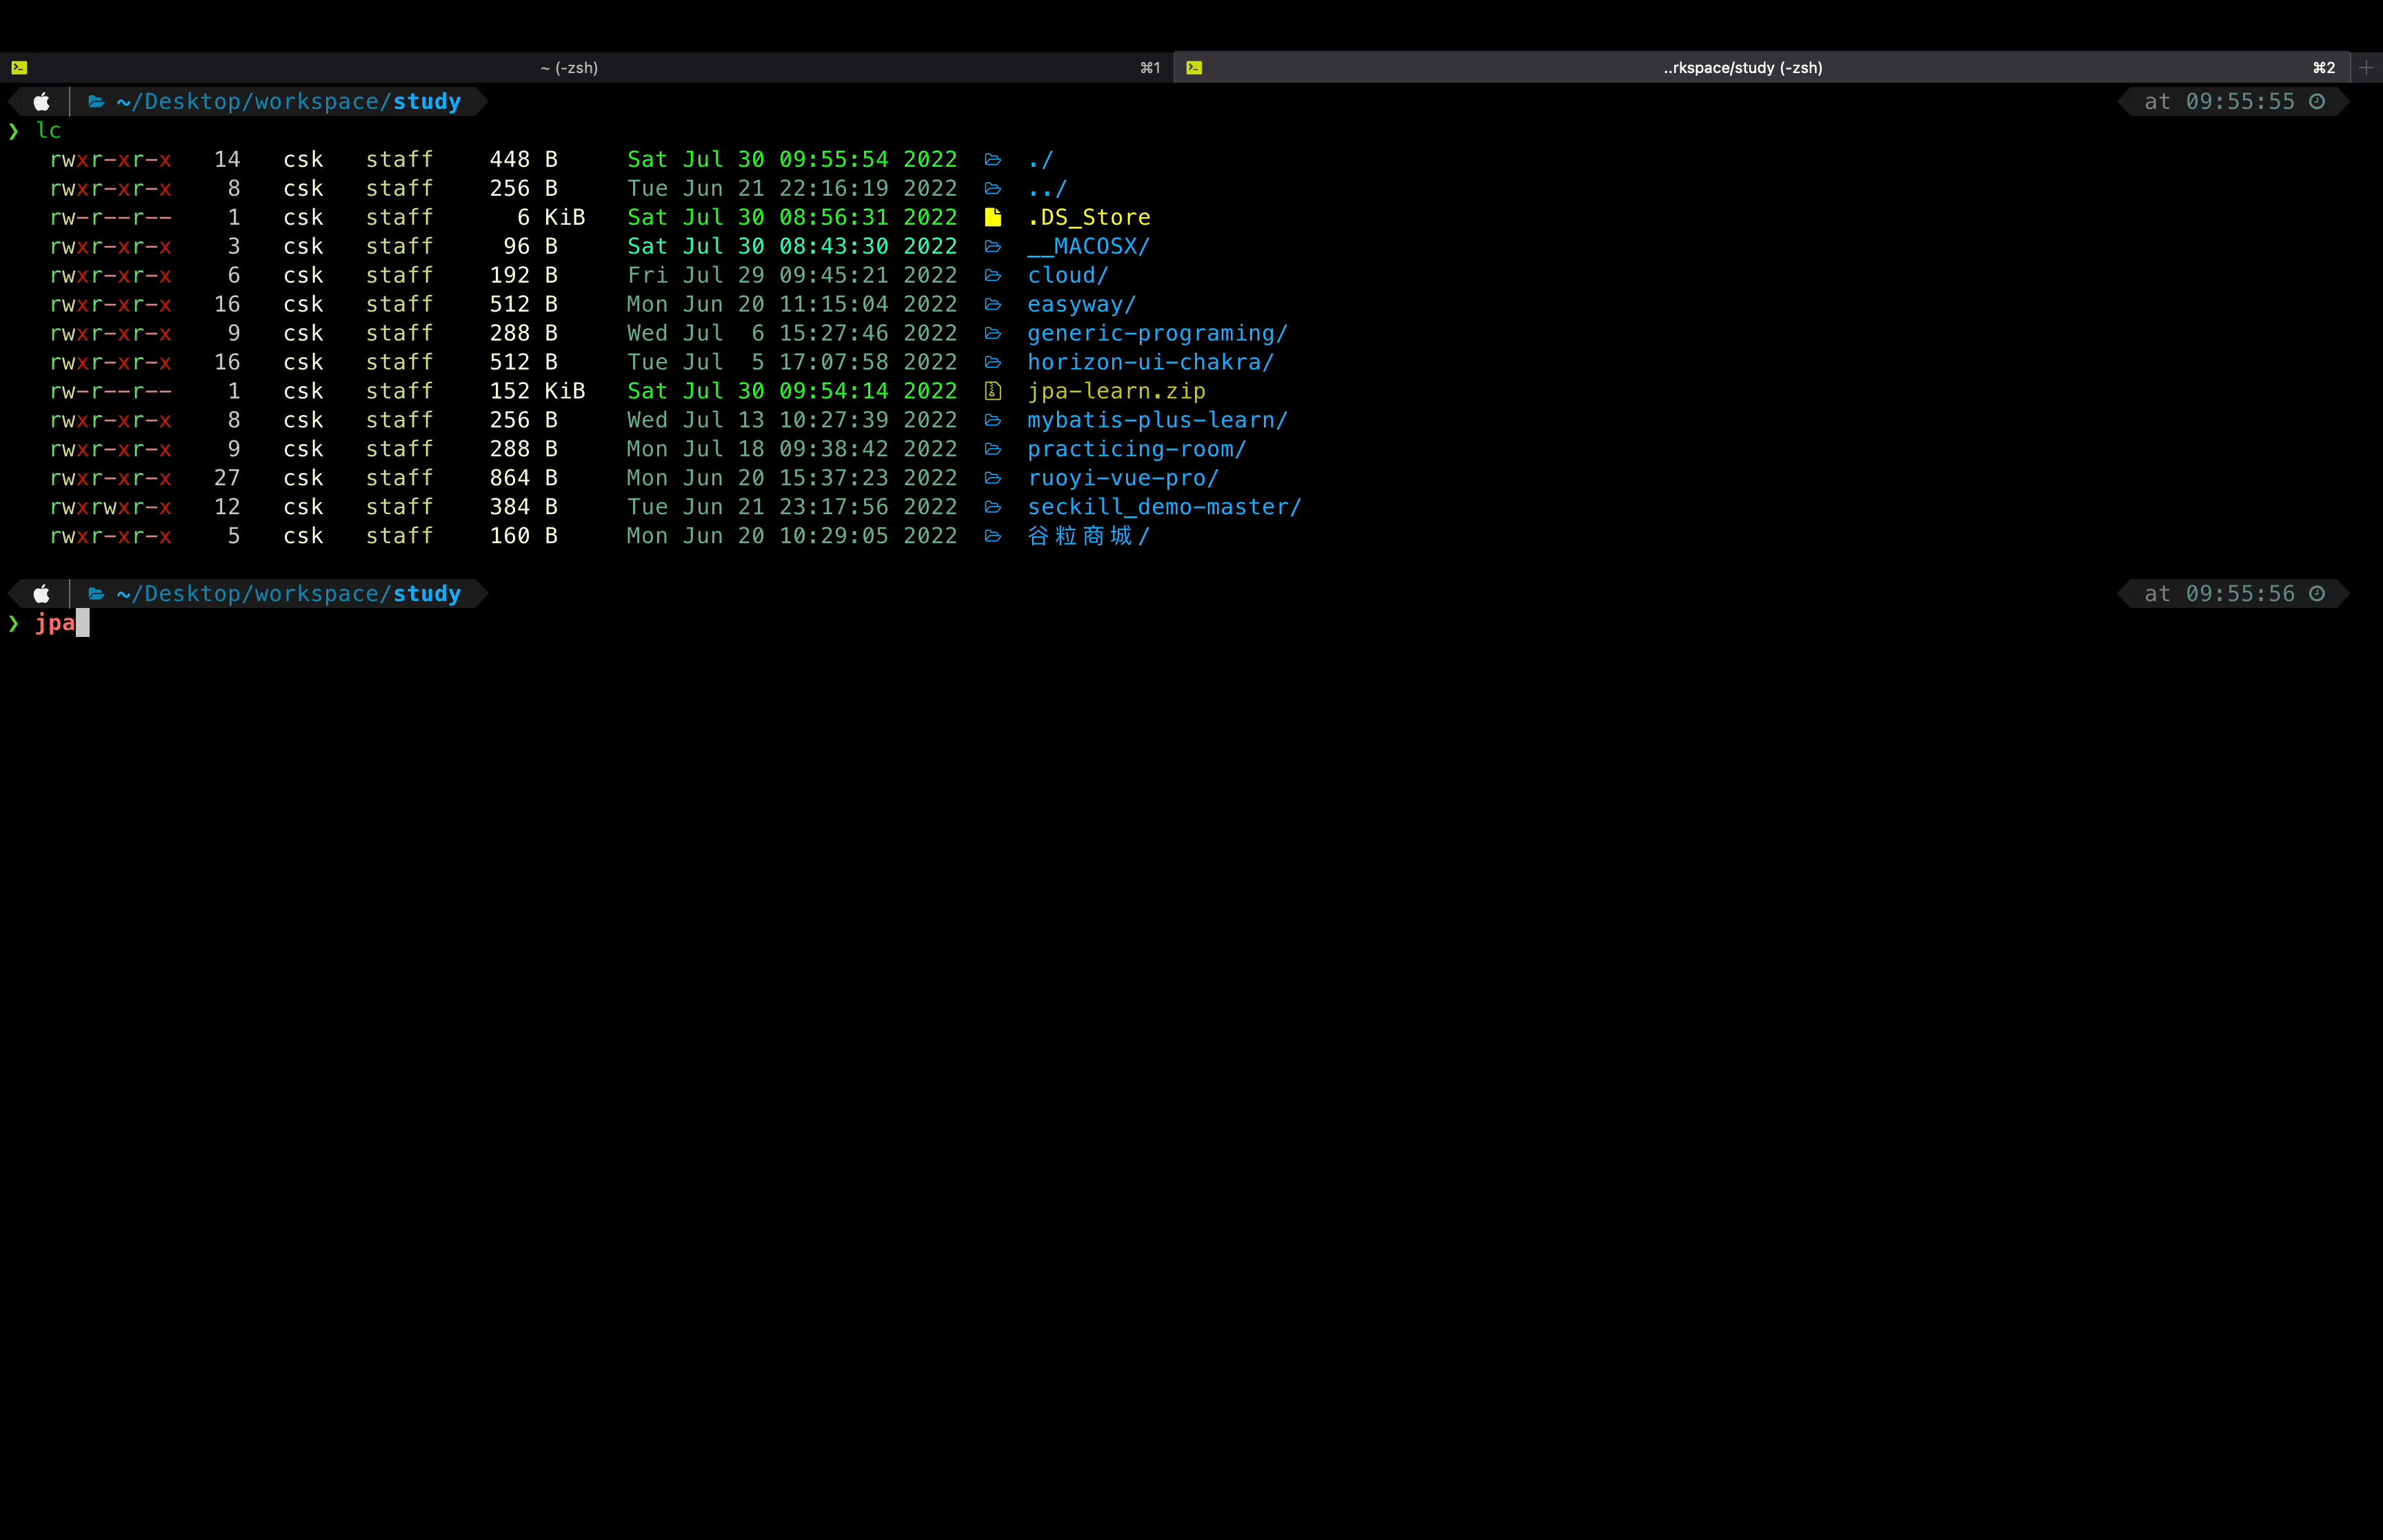2383x1540 pixels.
Task: Click the terminal icon on second tab
Action: click(x=1194, y=68)
